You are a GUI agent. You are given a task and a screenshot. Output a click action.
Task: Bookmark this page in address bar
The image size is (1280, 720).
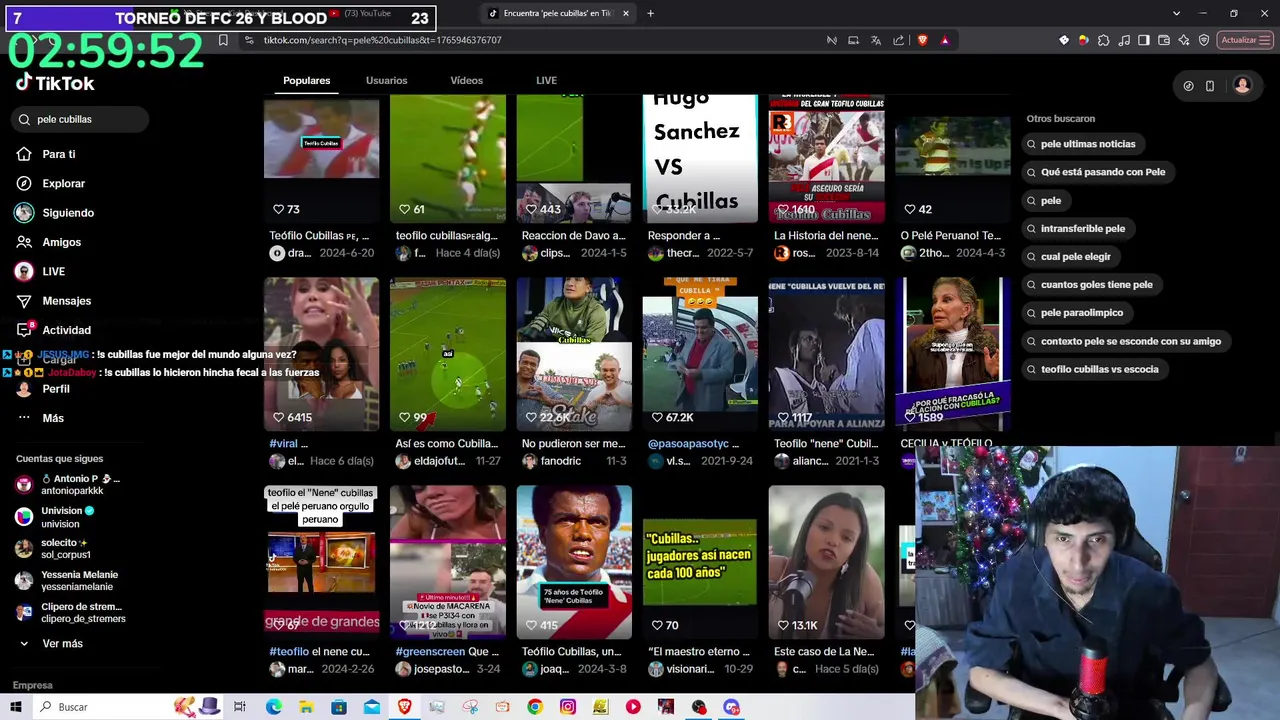[x=223, y=40]
